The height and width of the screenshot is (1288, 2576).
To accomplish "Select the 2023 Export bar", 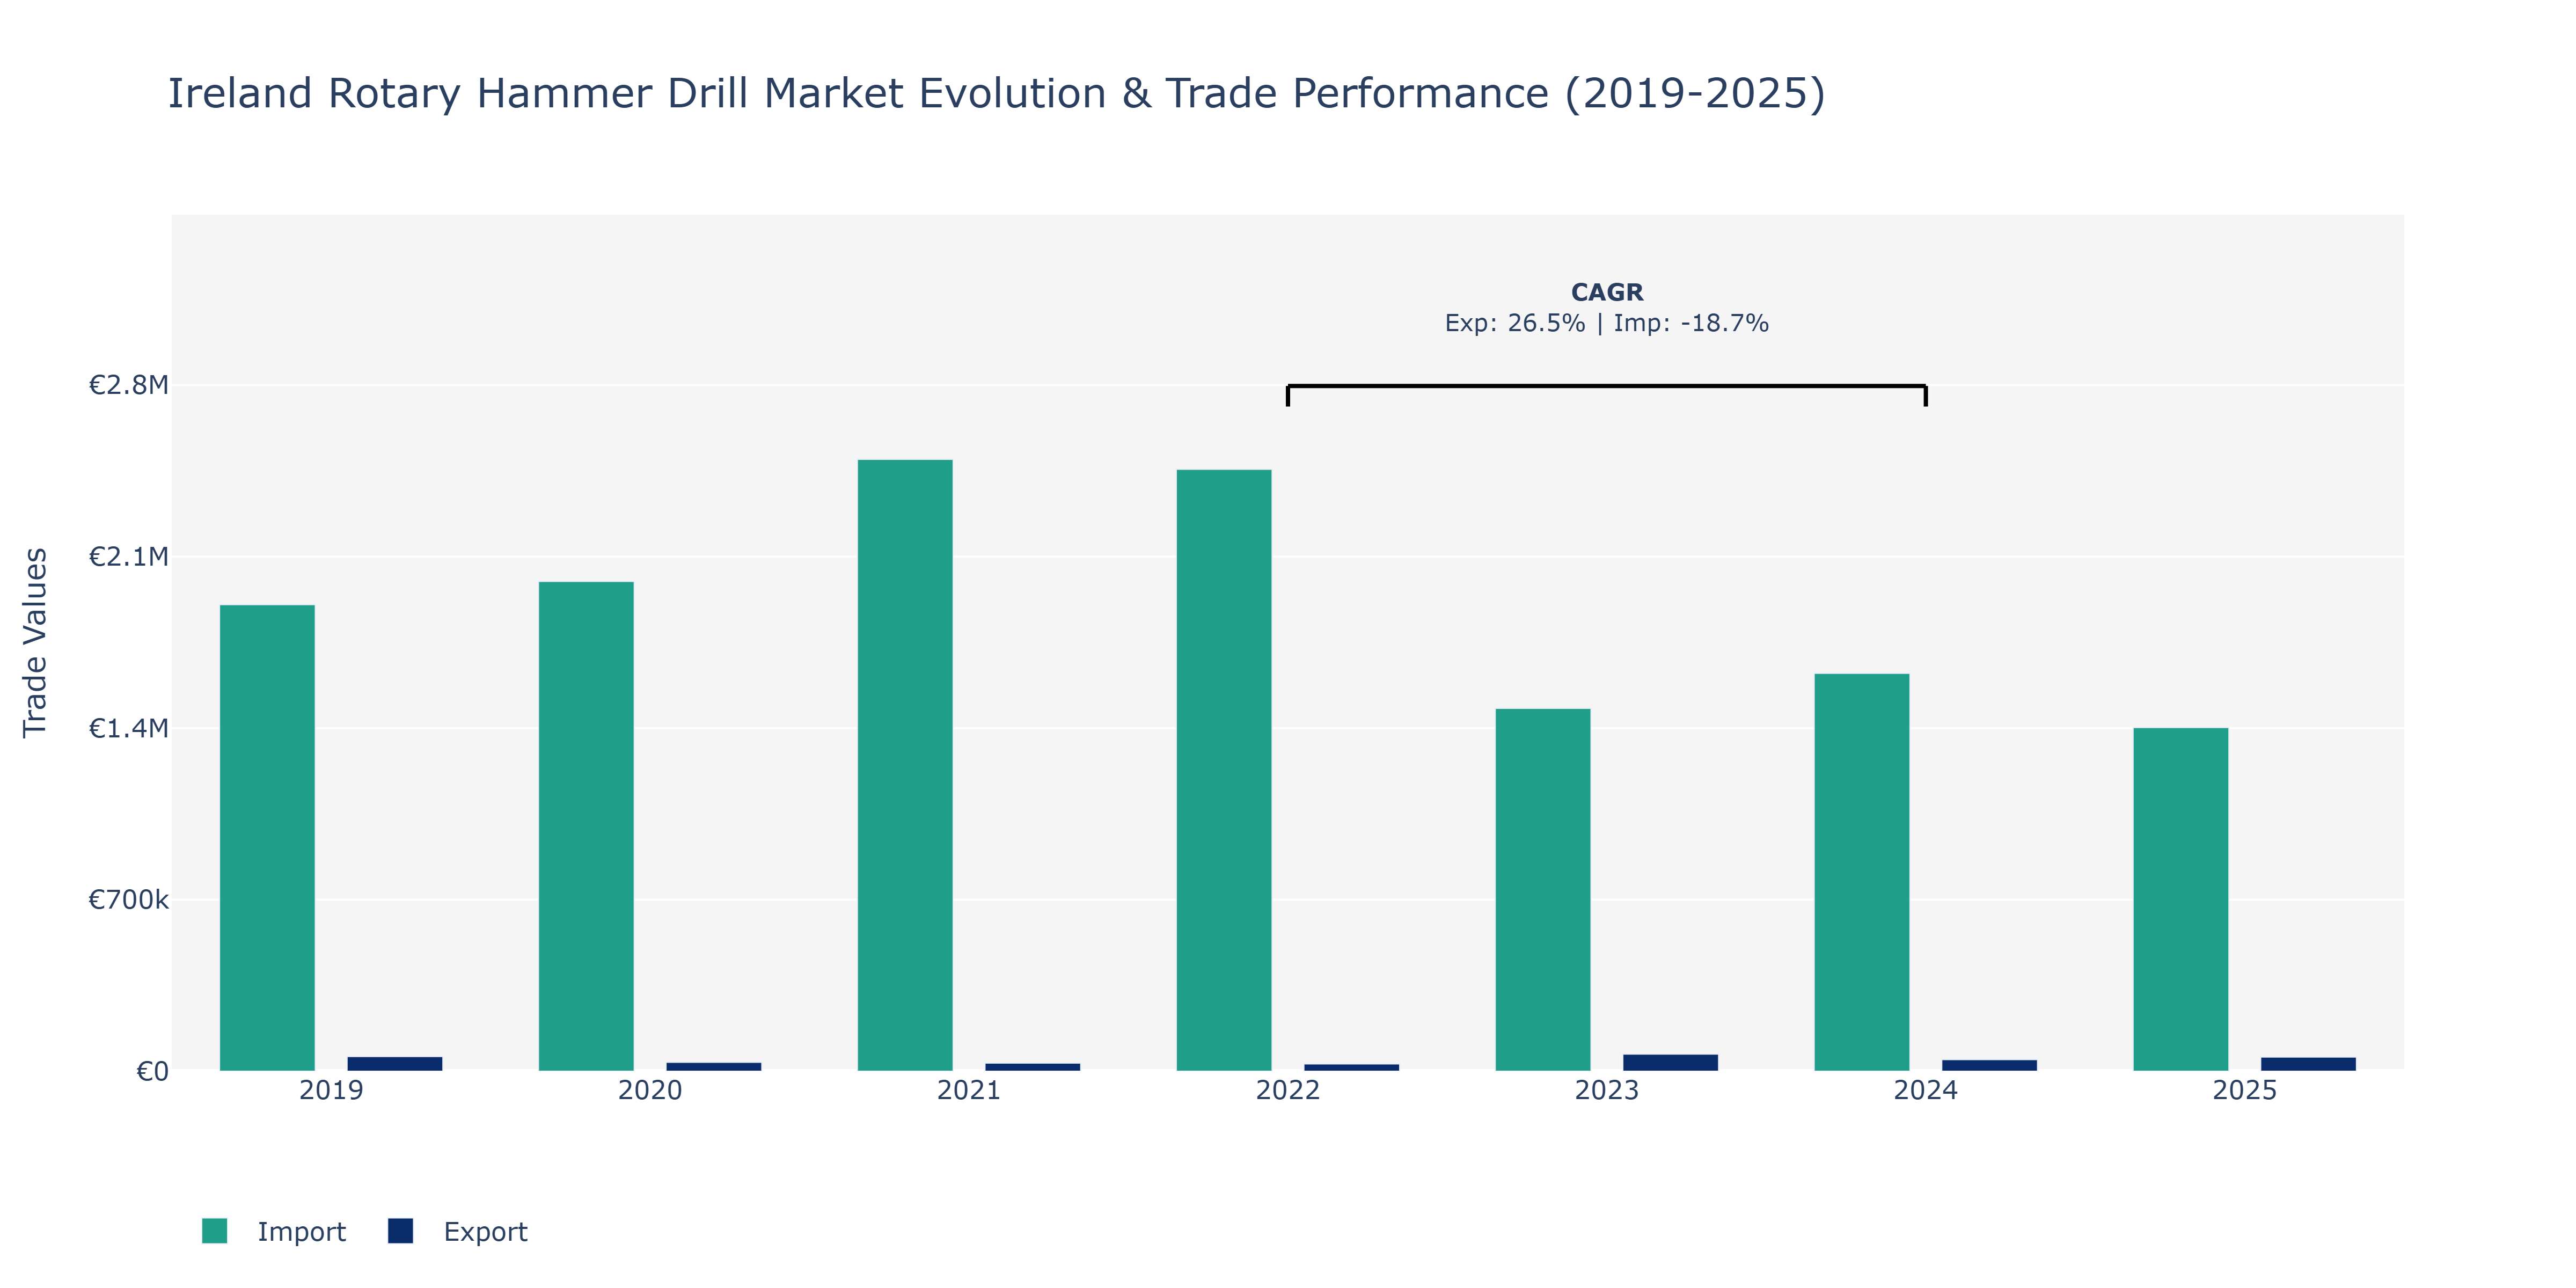I will (1671, 1063).
